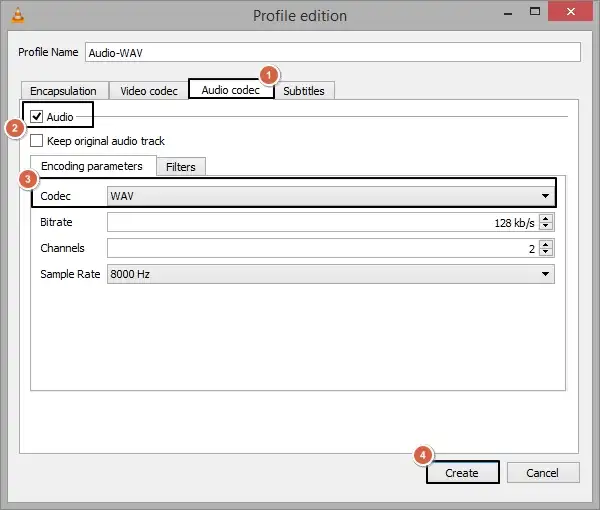Increase Channels with the up arrow
This screenshot has width=600, height=510.
[546, 244]
